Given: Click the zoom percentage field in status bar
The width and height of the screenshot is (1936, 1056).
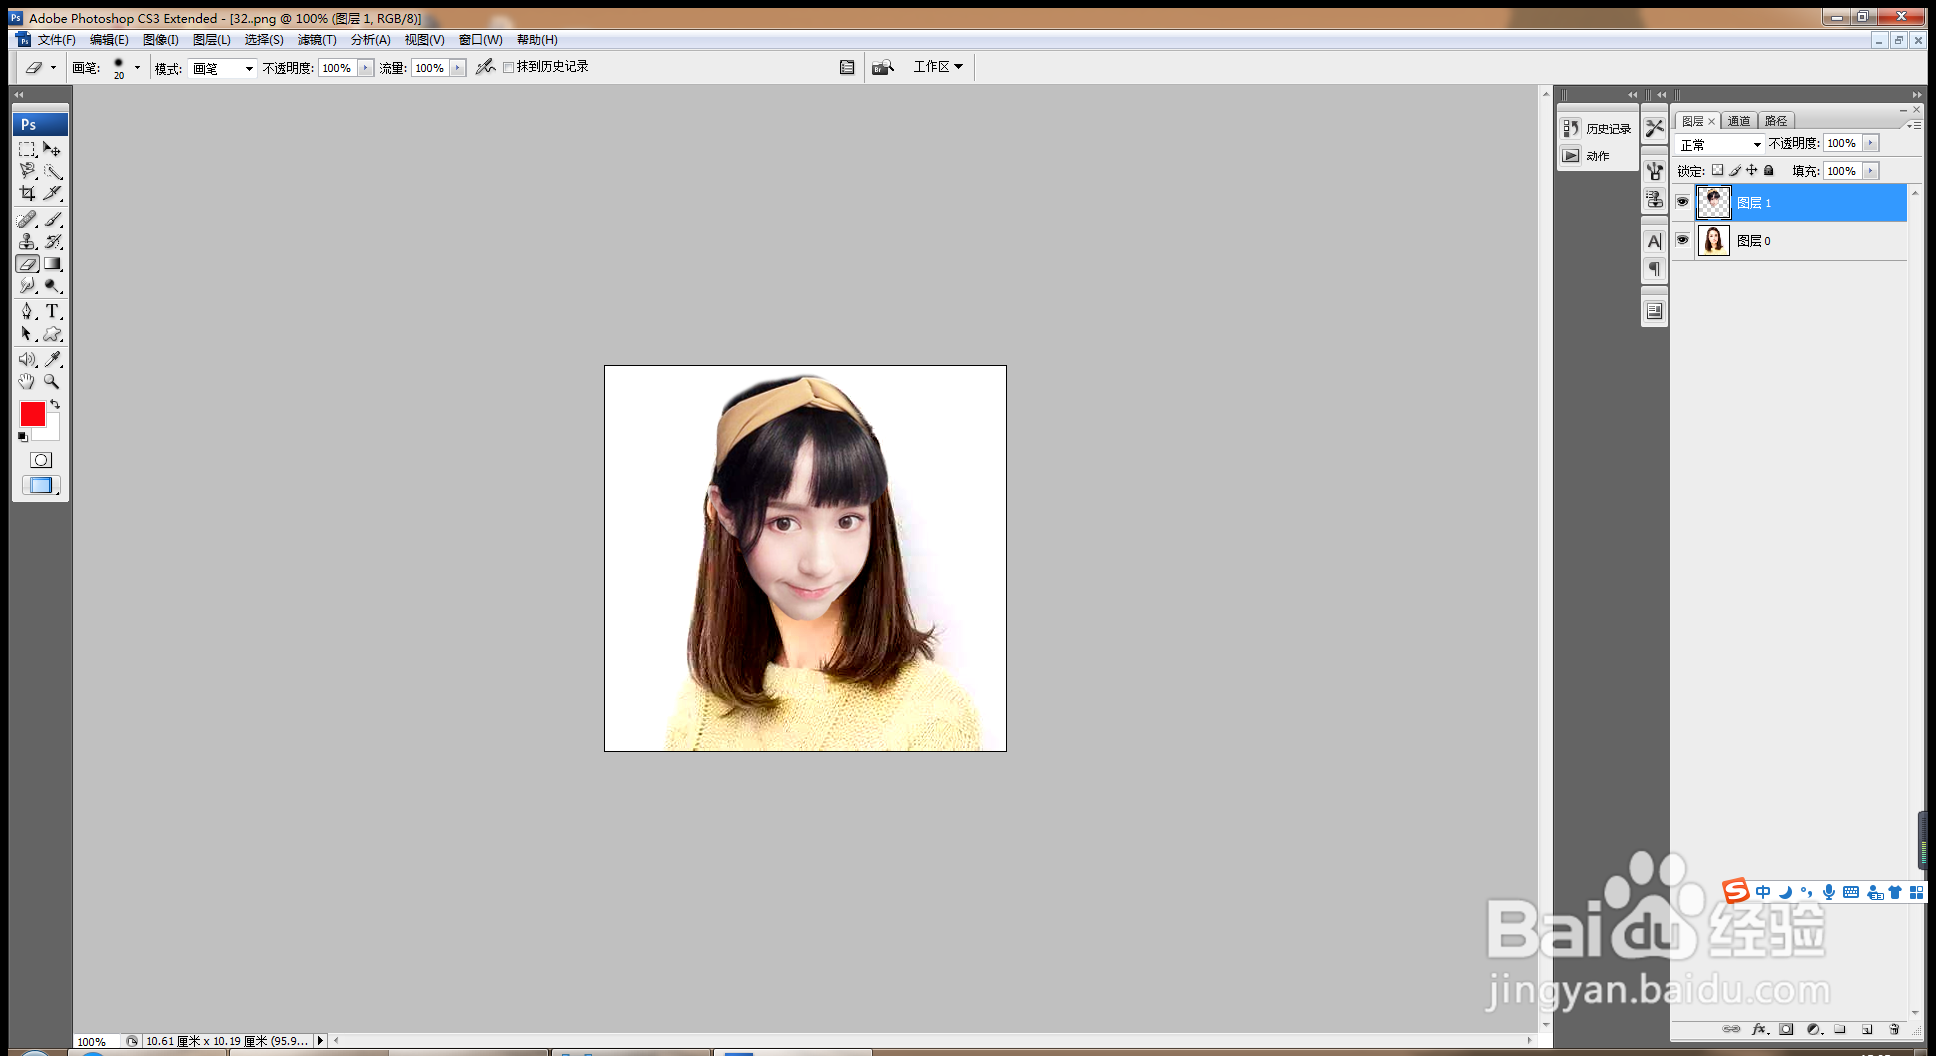Looking at the screenshot, I should click(96, 1041).
